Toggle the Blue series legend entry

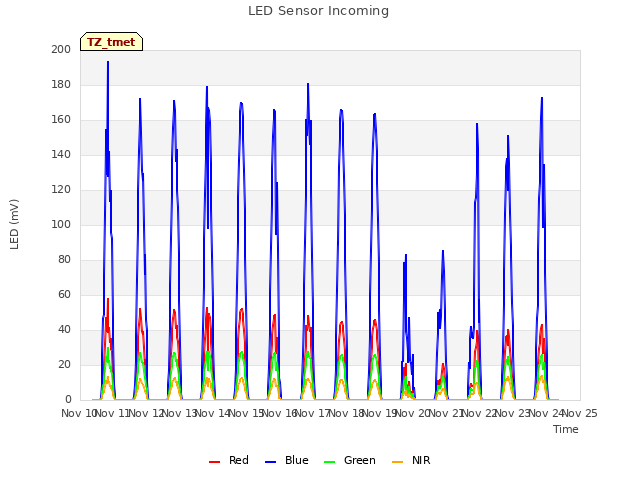(x=287, y=460)
